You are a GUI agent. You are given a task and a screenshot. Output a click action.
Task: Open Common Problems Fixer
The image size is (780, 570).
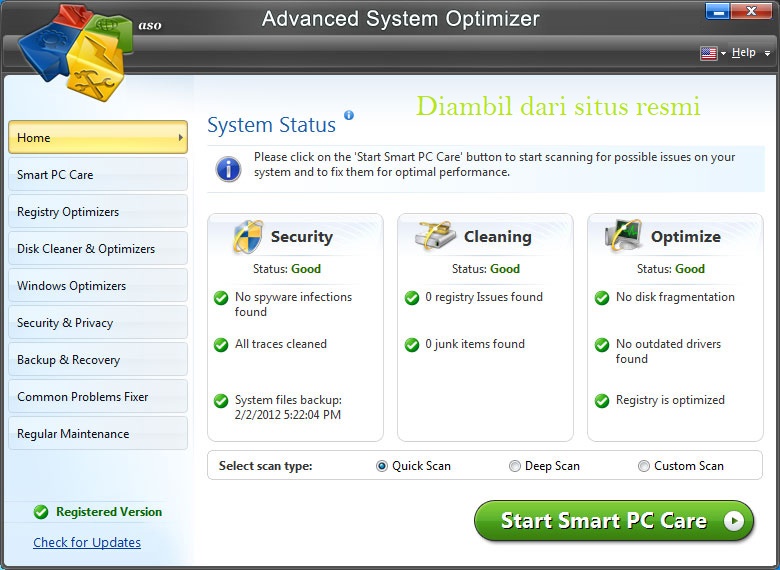point(98,396)
